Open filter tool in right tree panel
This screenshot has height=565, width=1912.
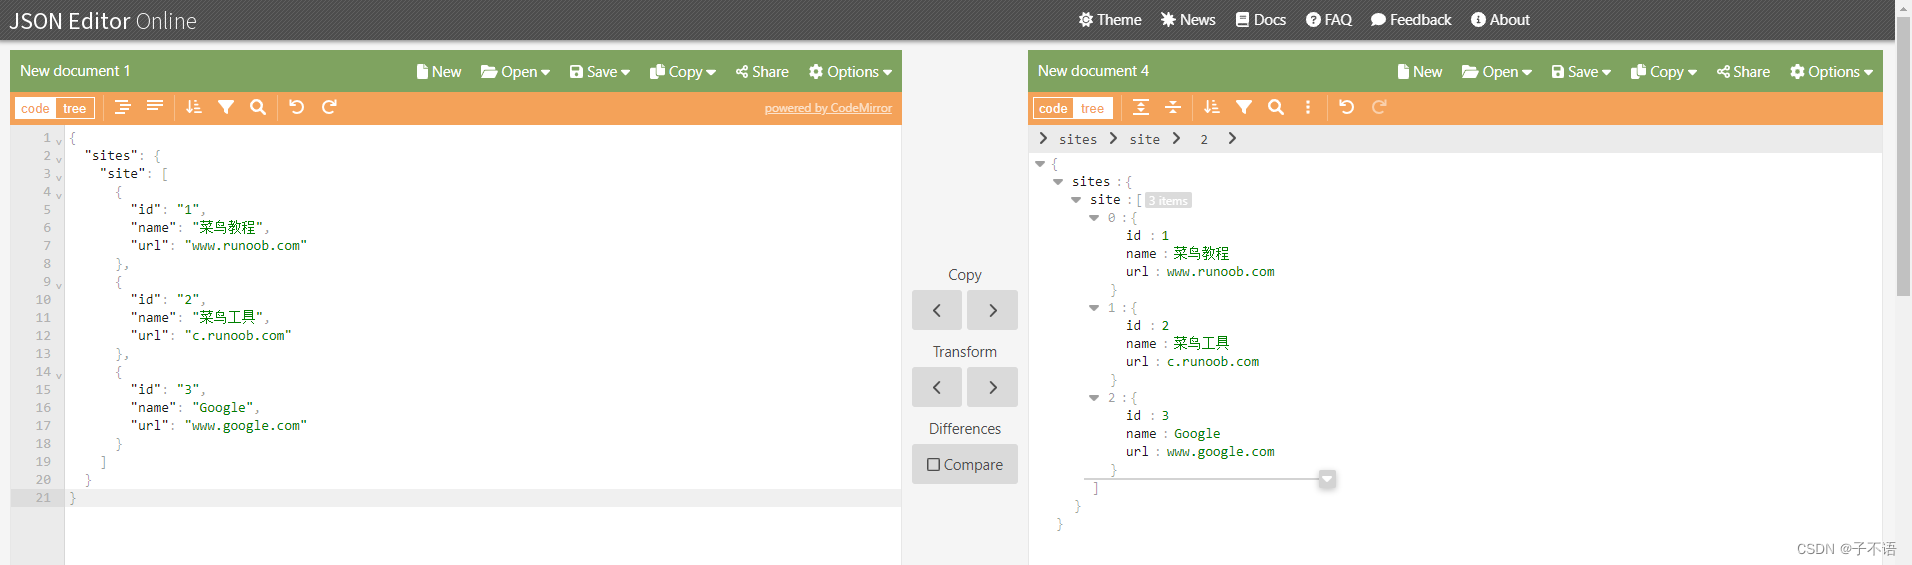click(1244, 107)
